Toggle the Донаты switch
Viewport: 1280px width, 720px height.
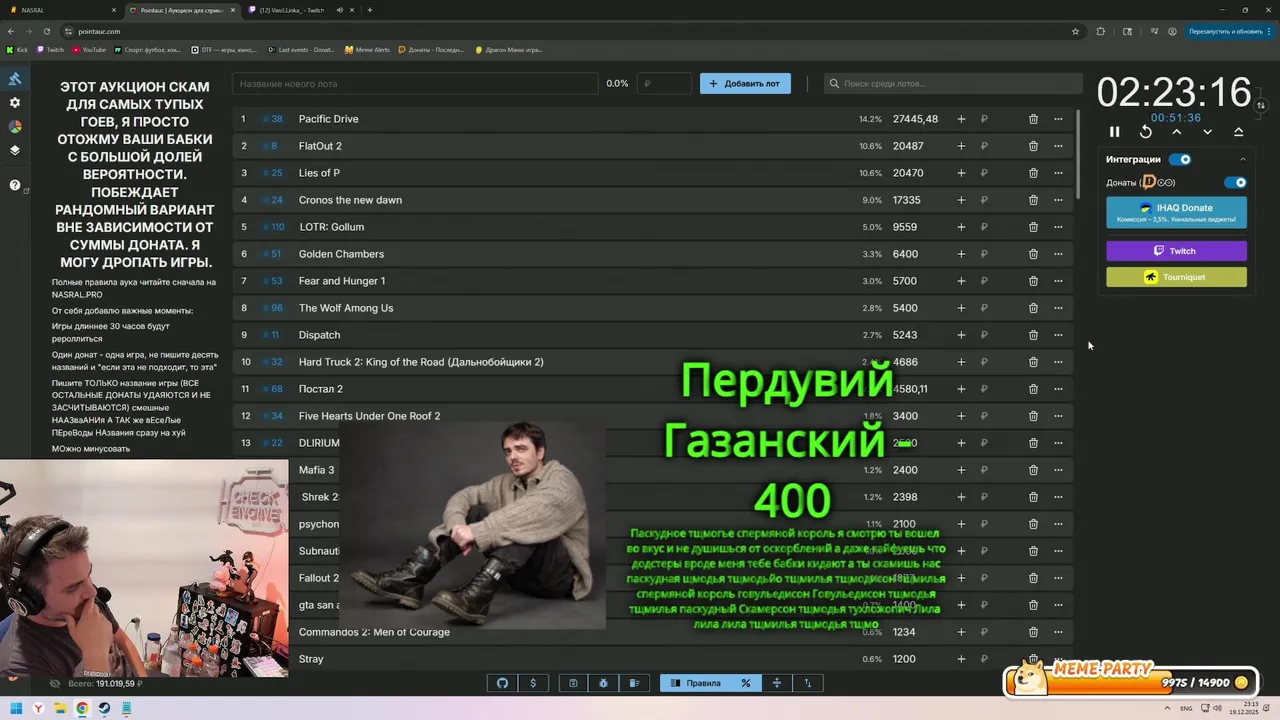[x=1236, y=183]
